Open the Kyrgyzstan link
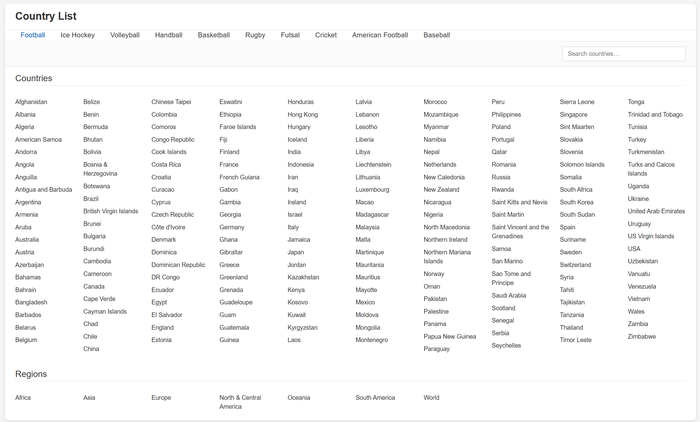Viewport: 700px width, 422px height. 303,327
